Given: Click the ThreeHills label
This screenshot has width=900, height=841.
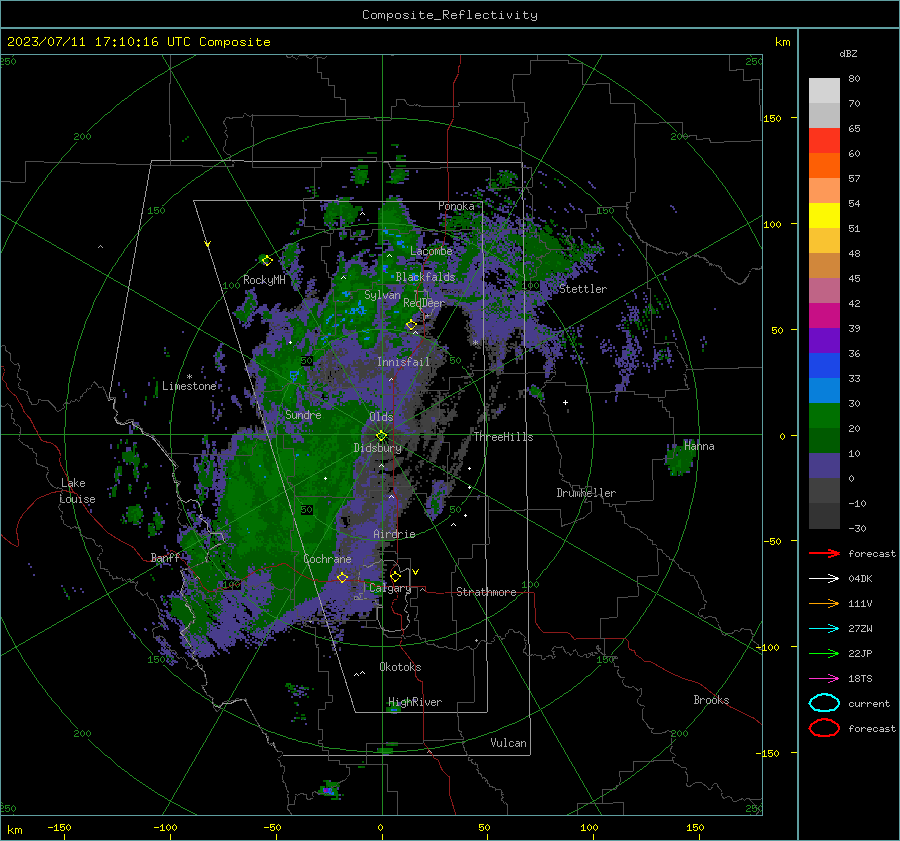Looking at the screenshot, I should click(503, 437).
